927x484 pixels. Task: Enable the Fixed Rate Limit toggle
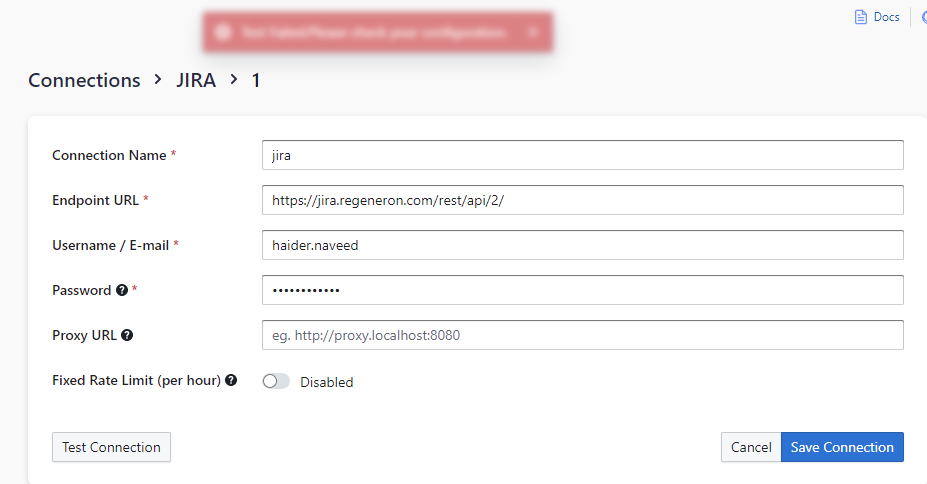pos(276,381)
